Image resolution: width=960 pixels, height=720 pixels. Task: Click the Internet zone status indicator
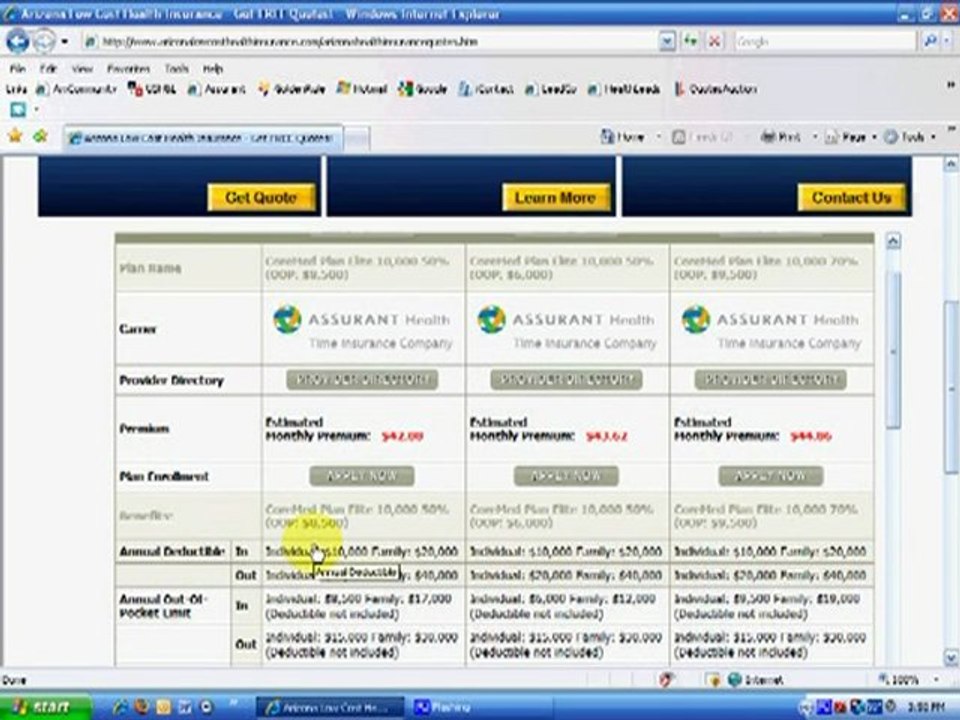(x=756, y=680)
